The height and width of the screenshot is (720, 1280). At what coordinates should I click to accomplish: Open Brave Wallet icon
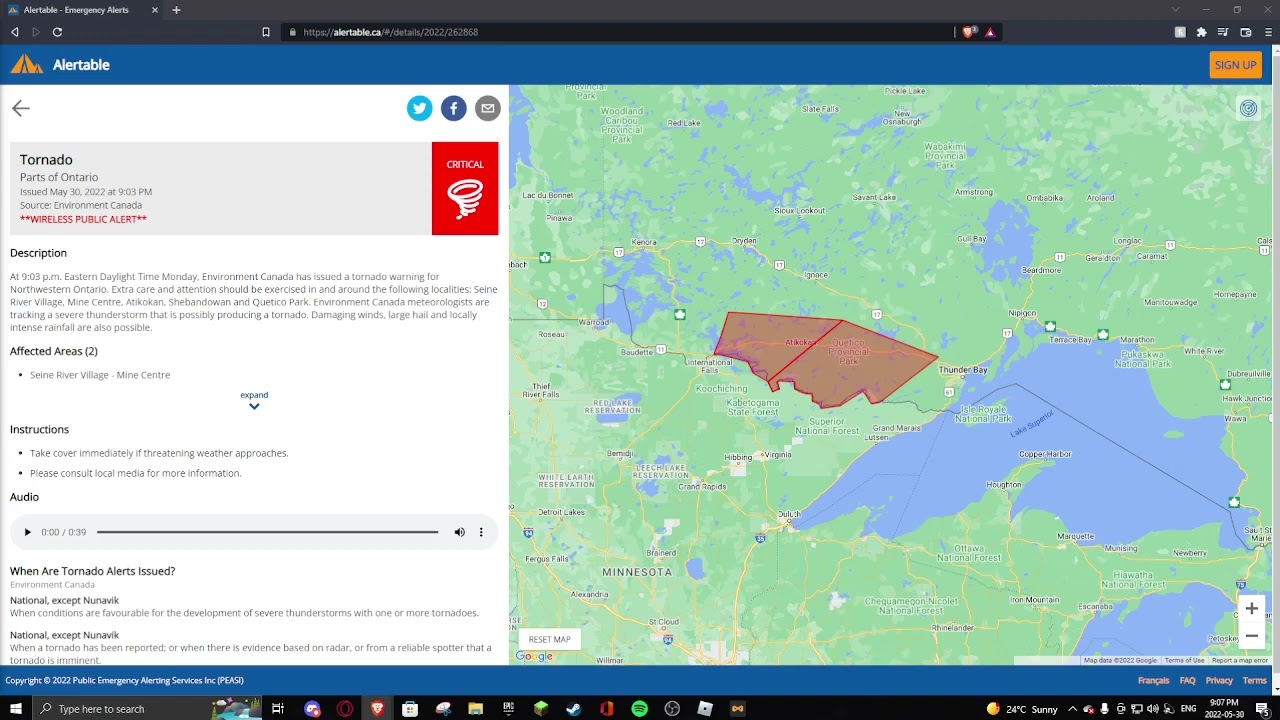(x=1246, y=32)
